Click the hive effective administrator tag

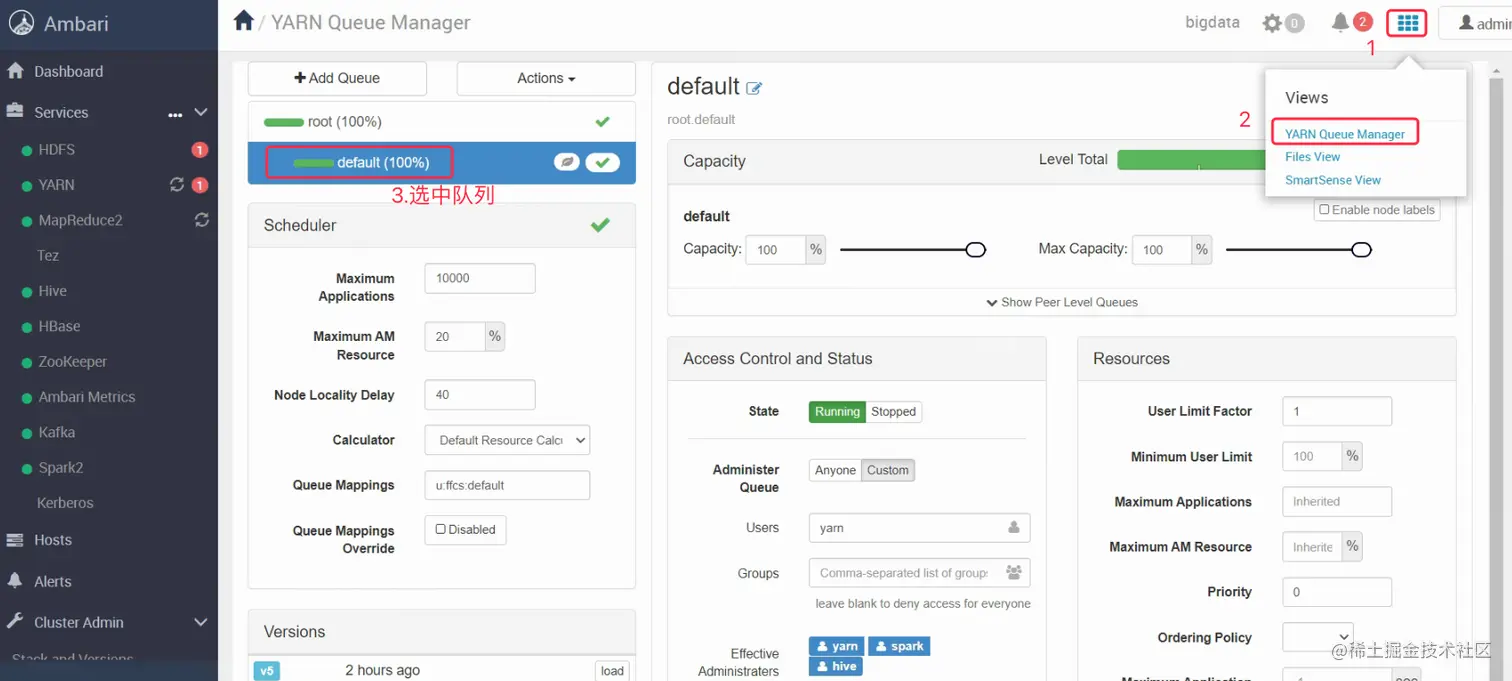pos(836,666)
